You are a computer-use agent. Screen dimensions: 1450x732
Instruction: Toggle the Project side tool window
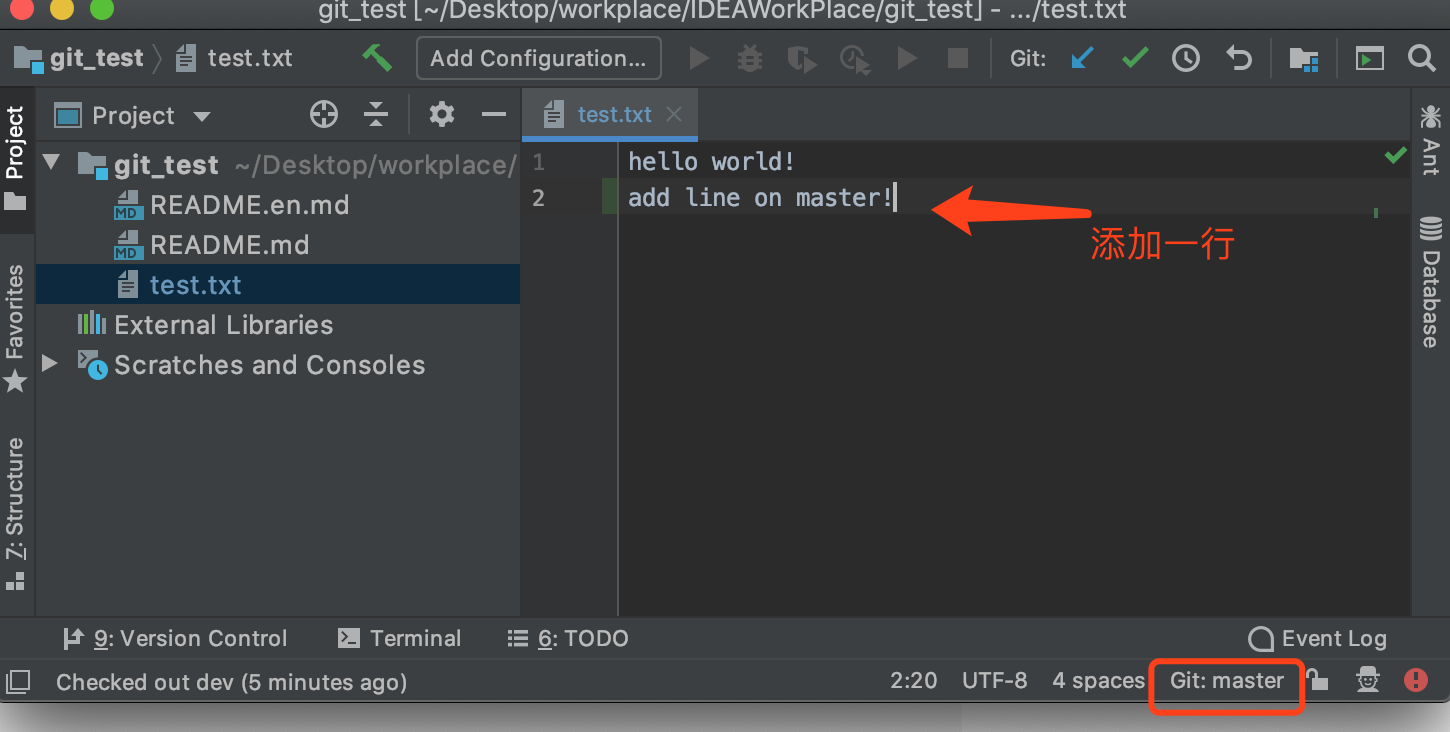pyautogui.click(x=15, y=160)
